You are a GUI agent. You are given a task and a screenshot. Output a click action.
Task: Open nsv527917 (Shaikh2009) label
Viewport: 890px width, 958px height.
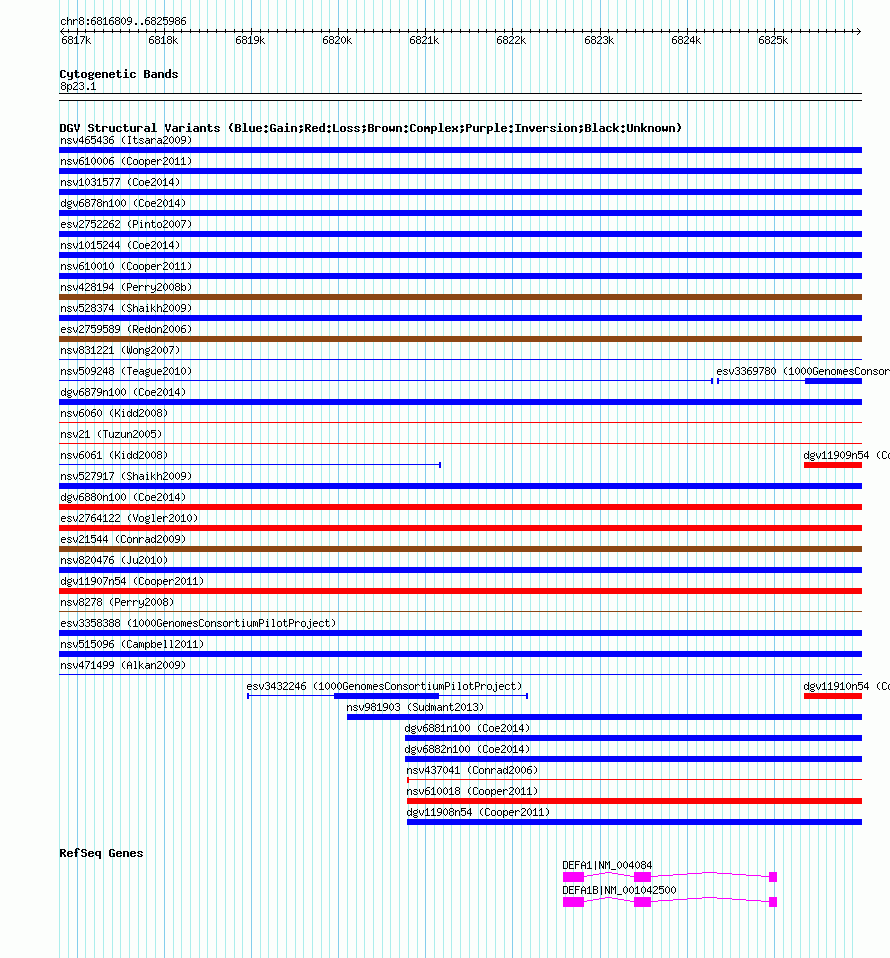[x=126, y=477]
